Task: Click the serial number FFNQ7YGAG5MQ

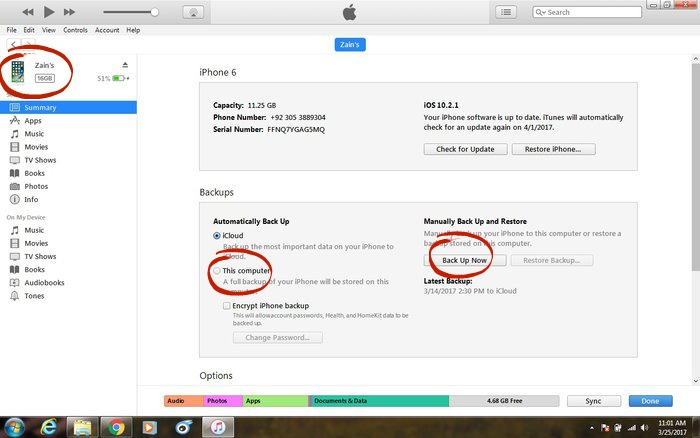Action: [x=296, y=129]
